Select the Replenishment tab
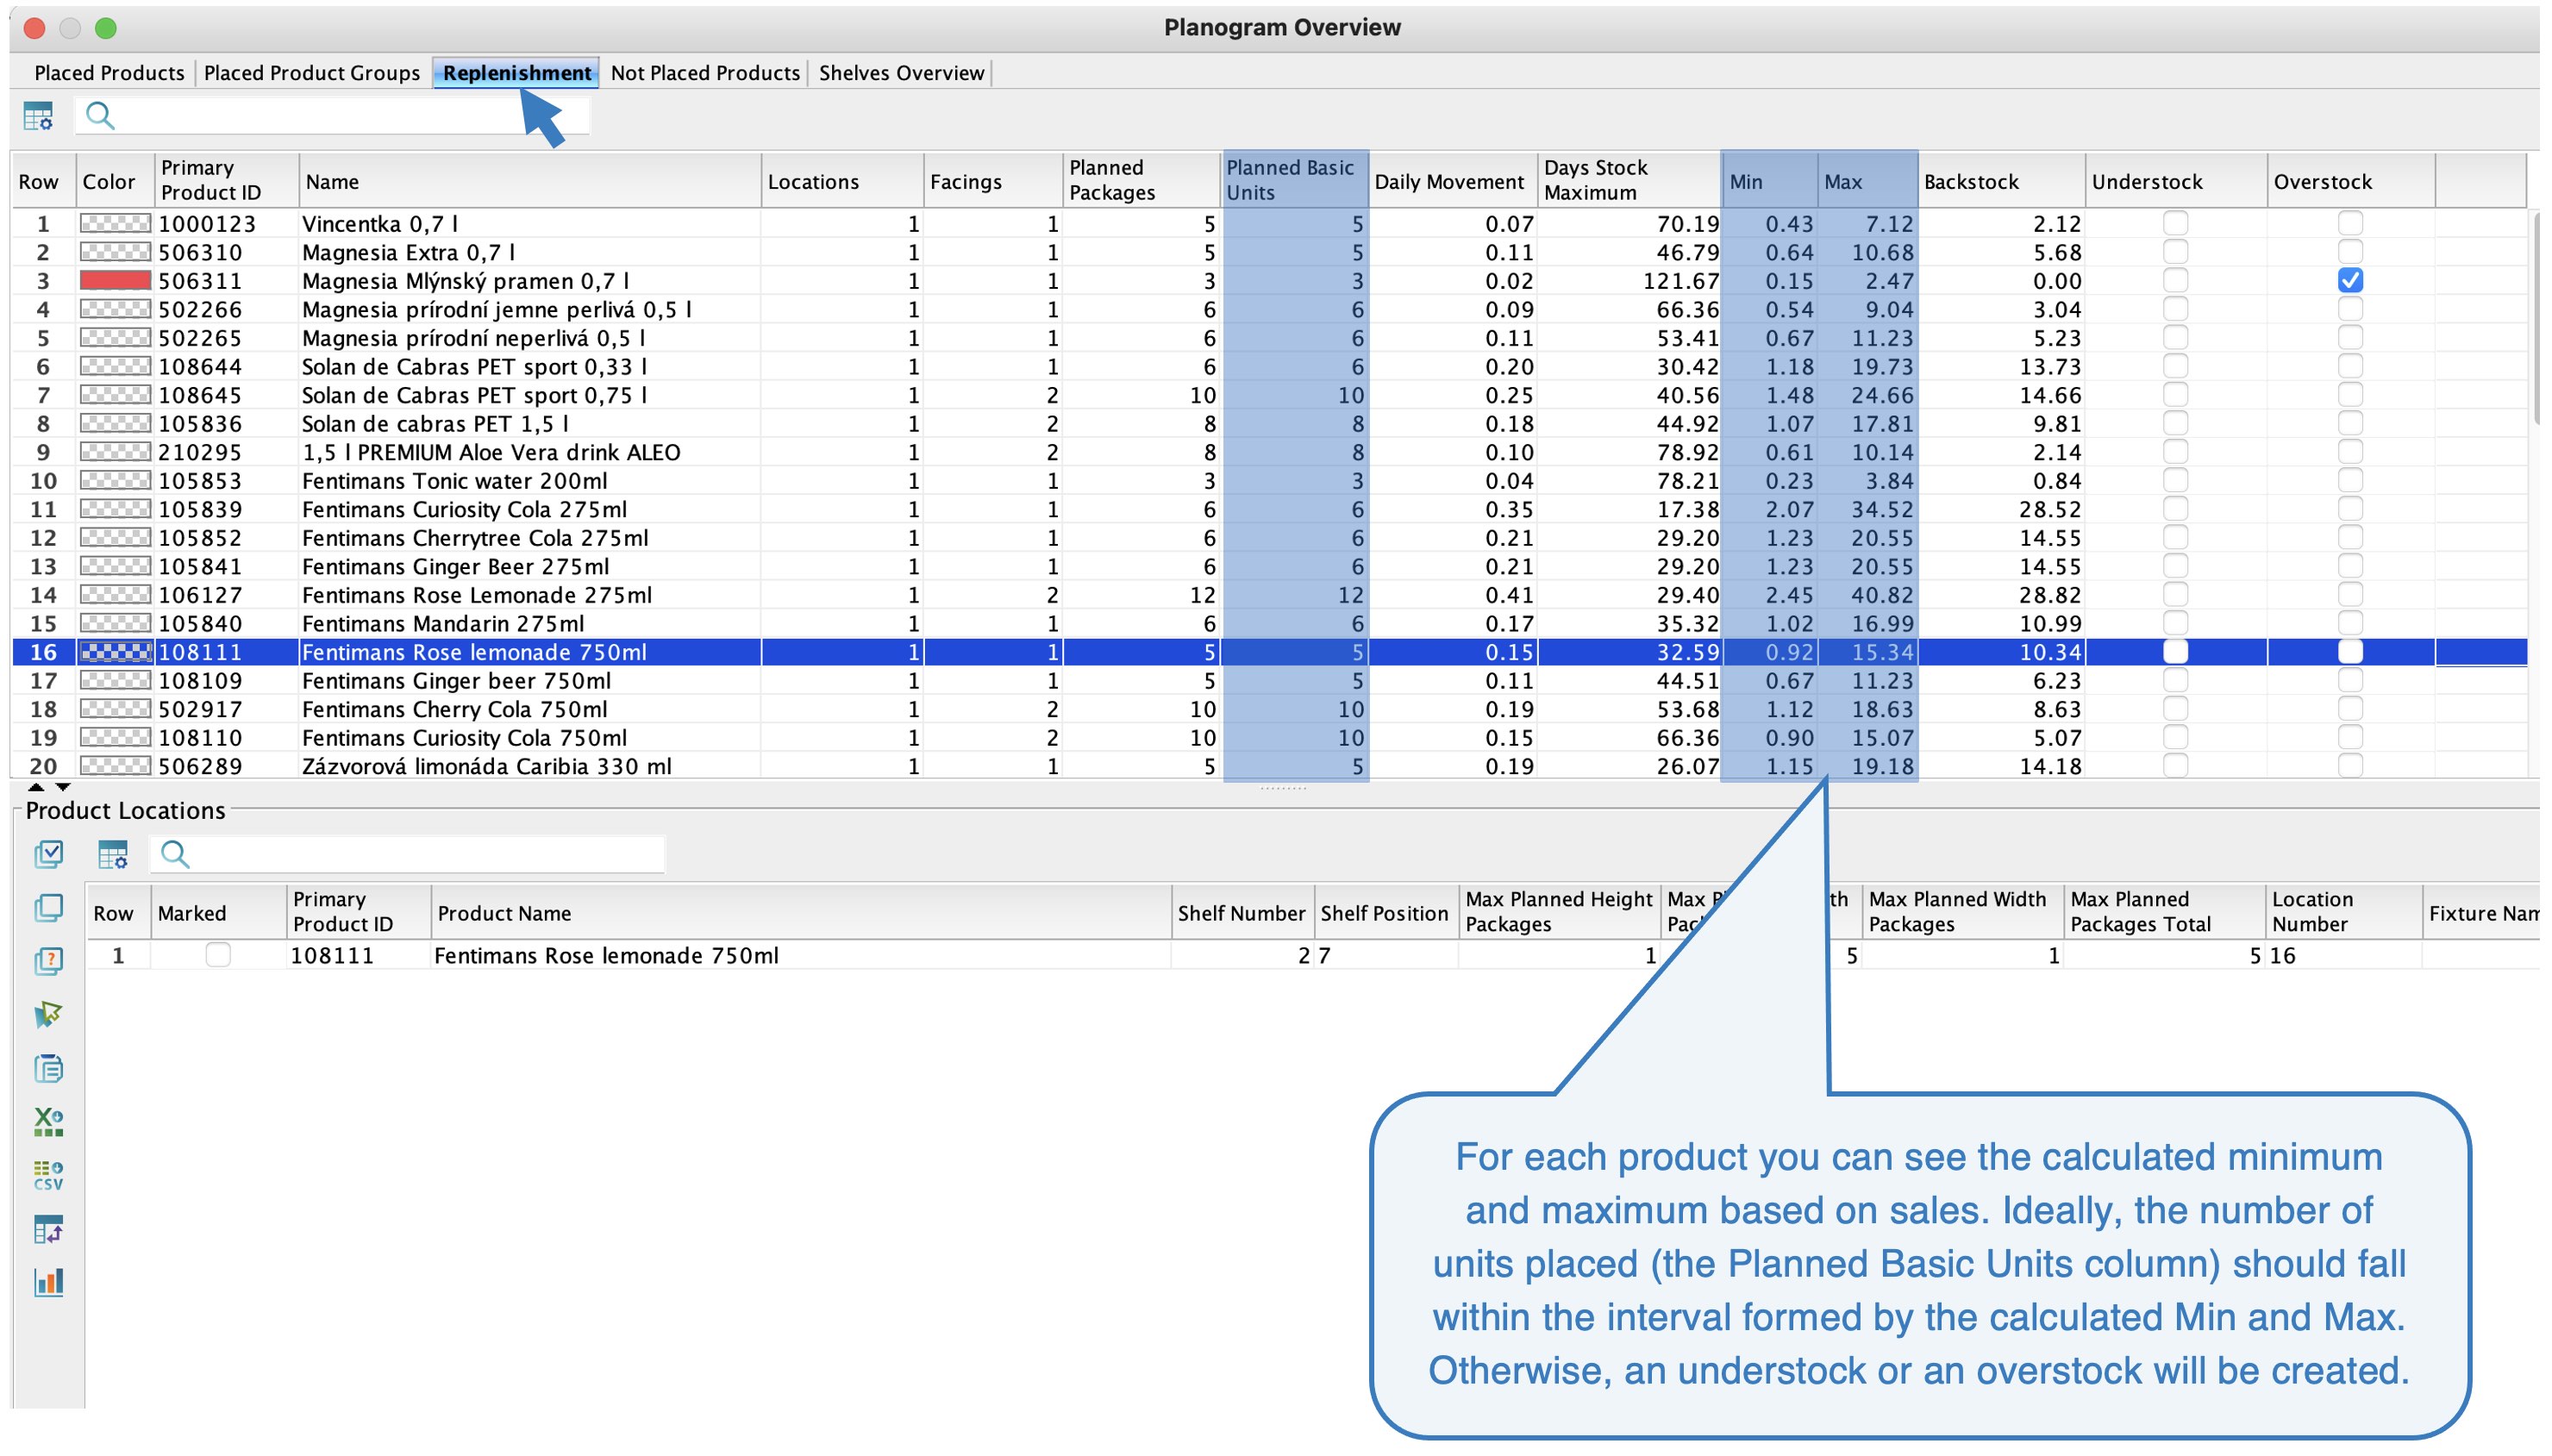The width and height of the screenshot is (2552, 1456). pyautogui.click(x=516, y=73)
